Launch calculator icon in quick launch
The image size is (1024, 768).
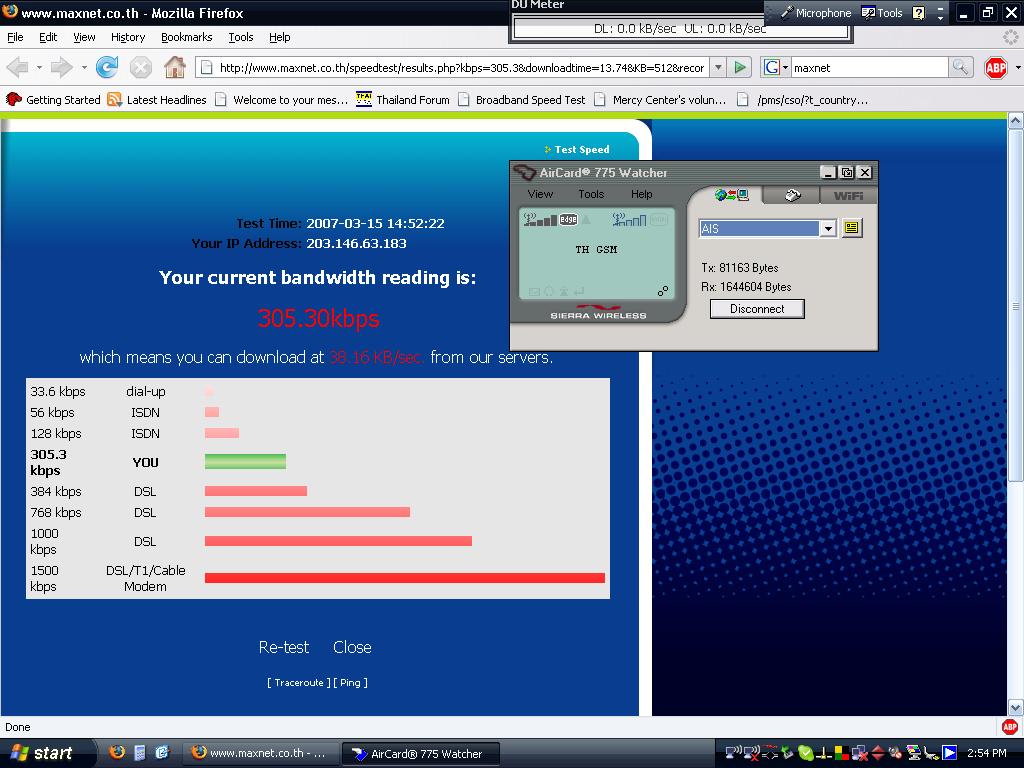(x=140, y=752)
